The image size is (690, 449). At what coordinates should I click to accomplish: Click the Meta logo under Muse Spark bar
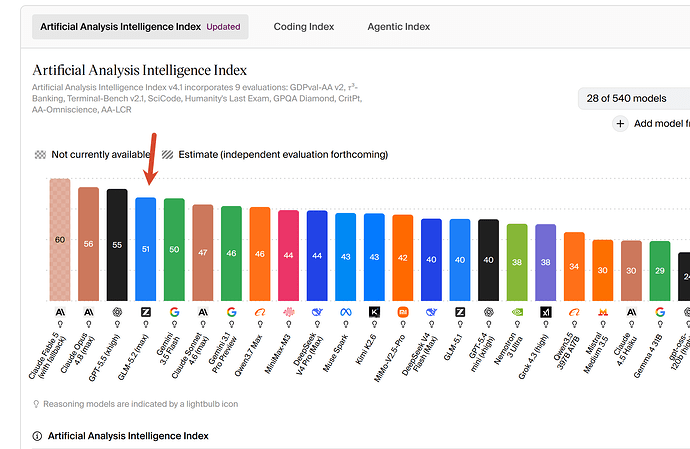(346, 312)
